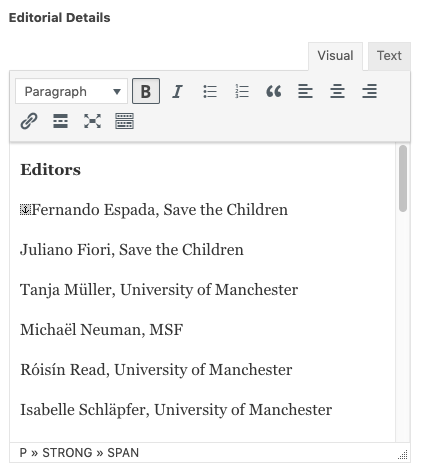Enter fullscreen editing mode
The width and height of the screenshot is (422, 470).
click(x=92, y=121)
